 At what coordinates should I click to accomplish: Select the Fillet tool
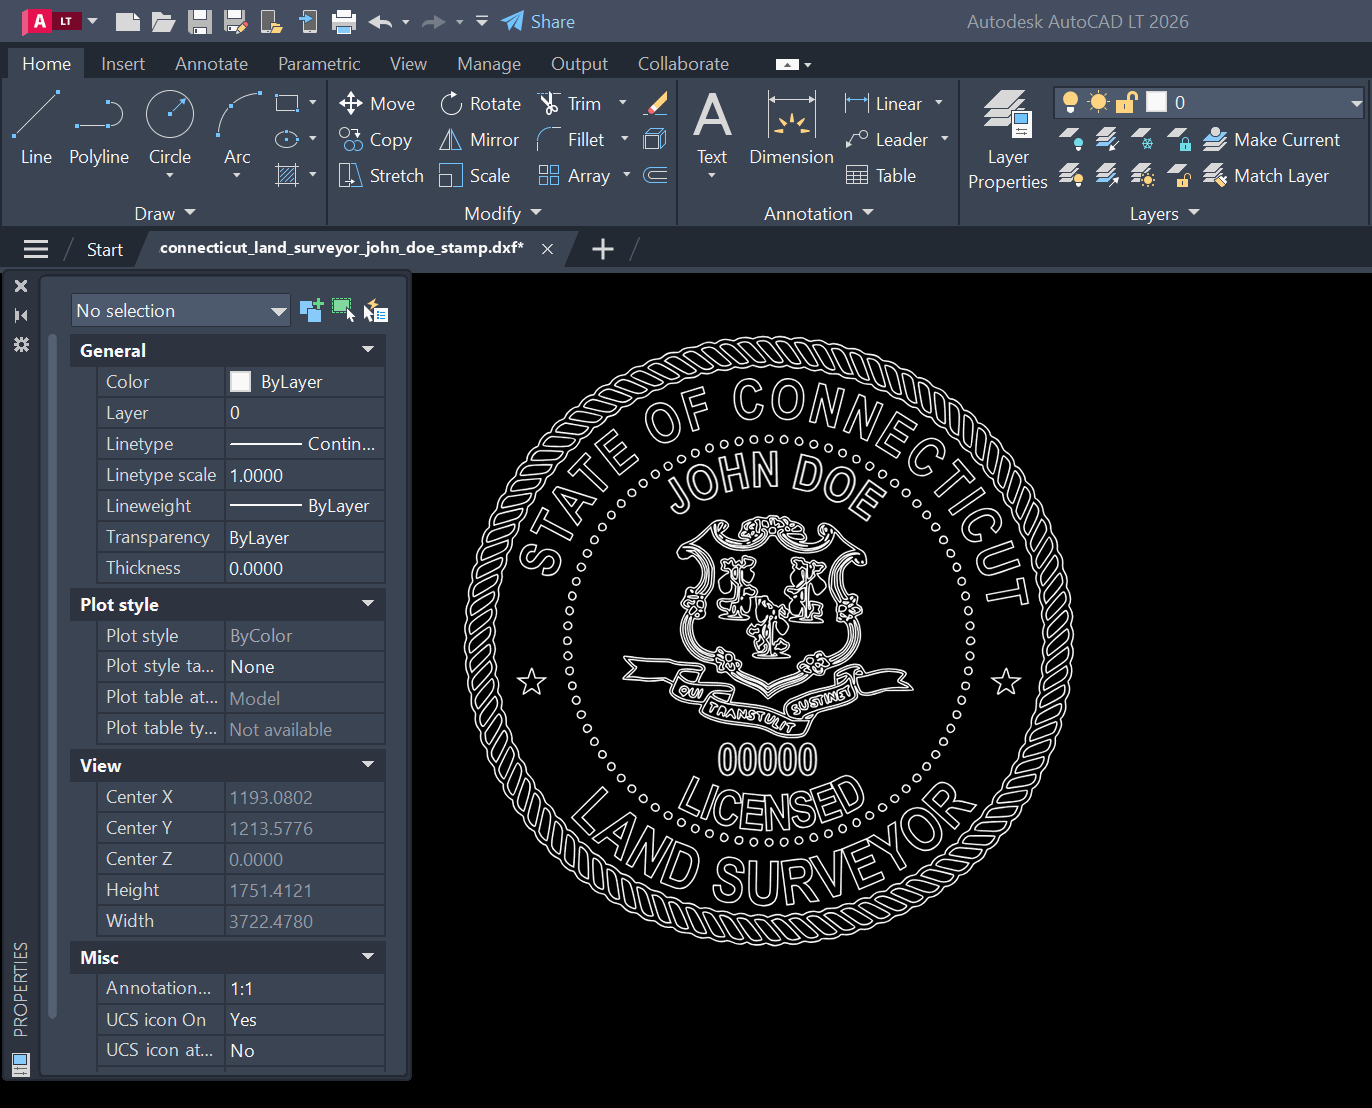tap(571, 140)
